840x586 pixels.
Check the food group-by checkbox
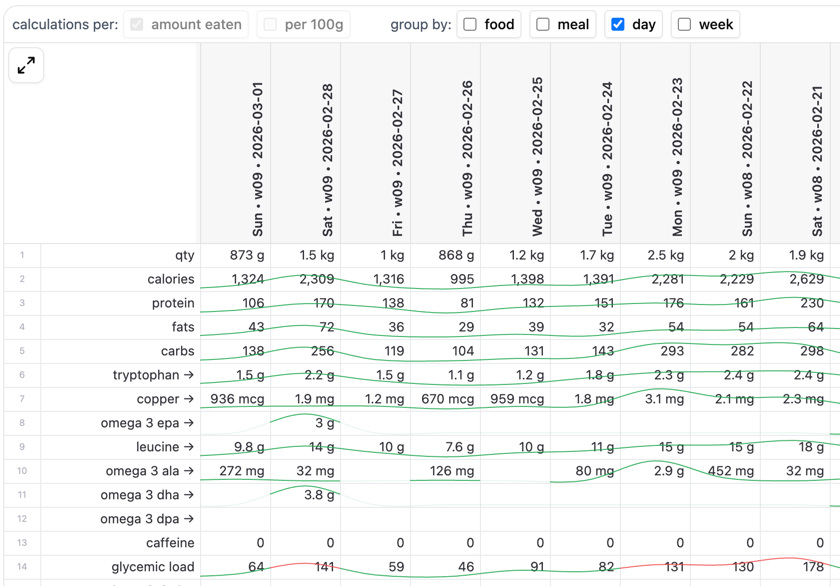[470, 24]
